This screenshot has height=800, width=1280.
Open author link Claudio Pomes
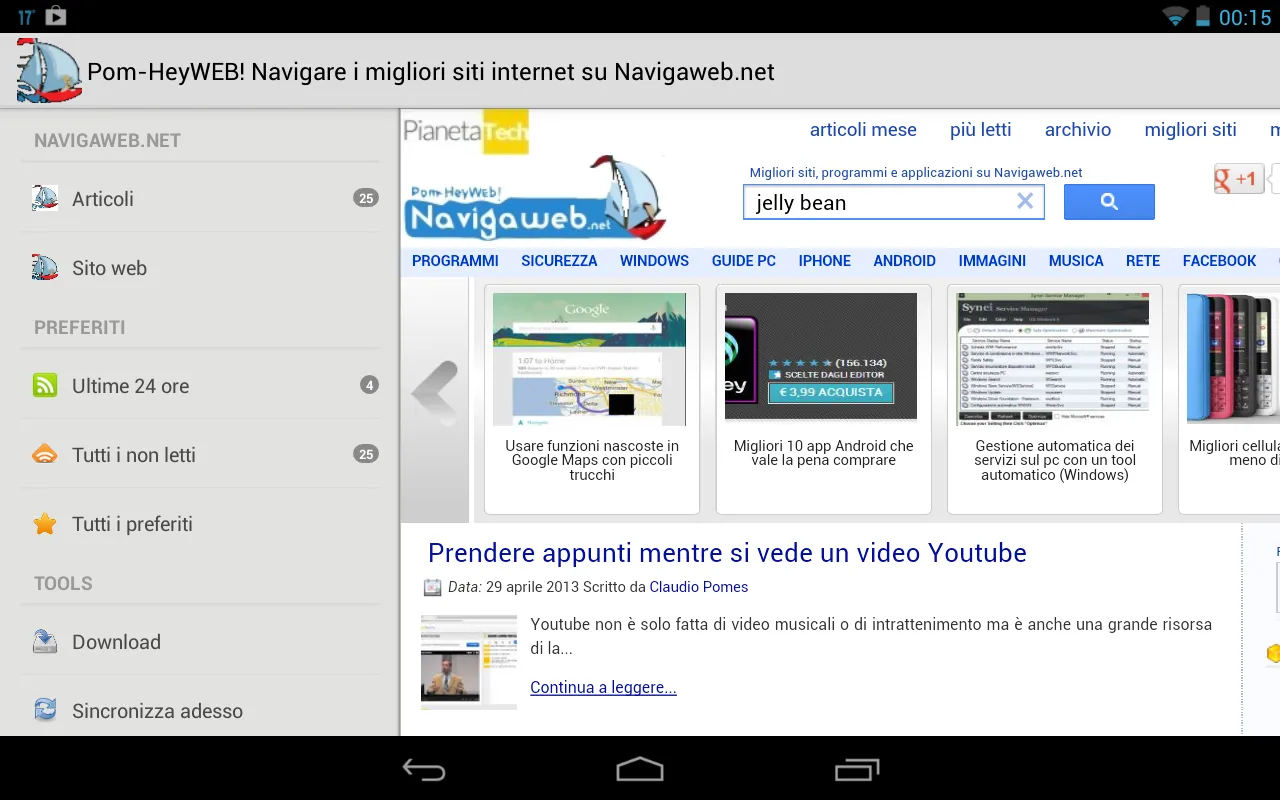pos(699,587)
